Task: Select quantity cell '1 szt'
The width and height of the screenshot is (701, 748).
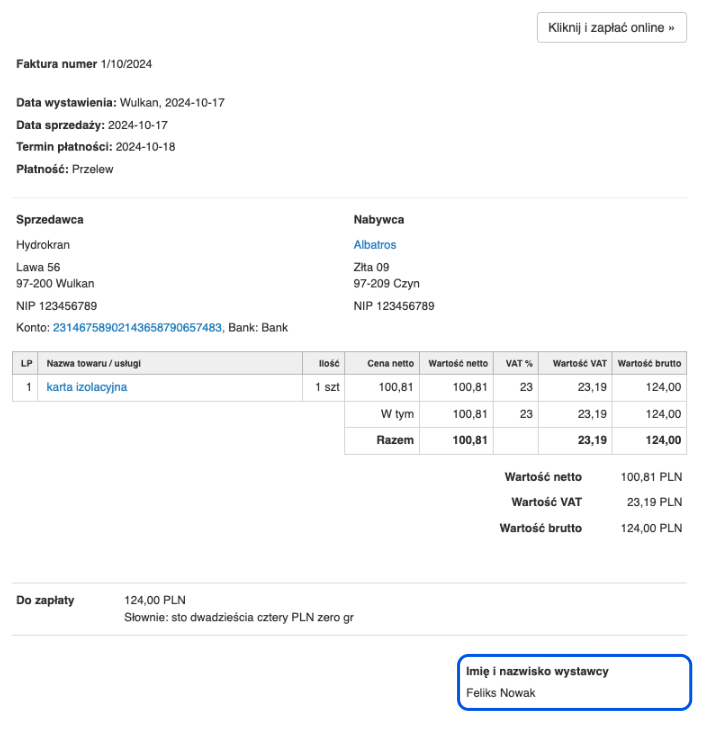Action: click(324, 387)
